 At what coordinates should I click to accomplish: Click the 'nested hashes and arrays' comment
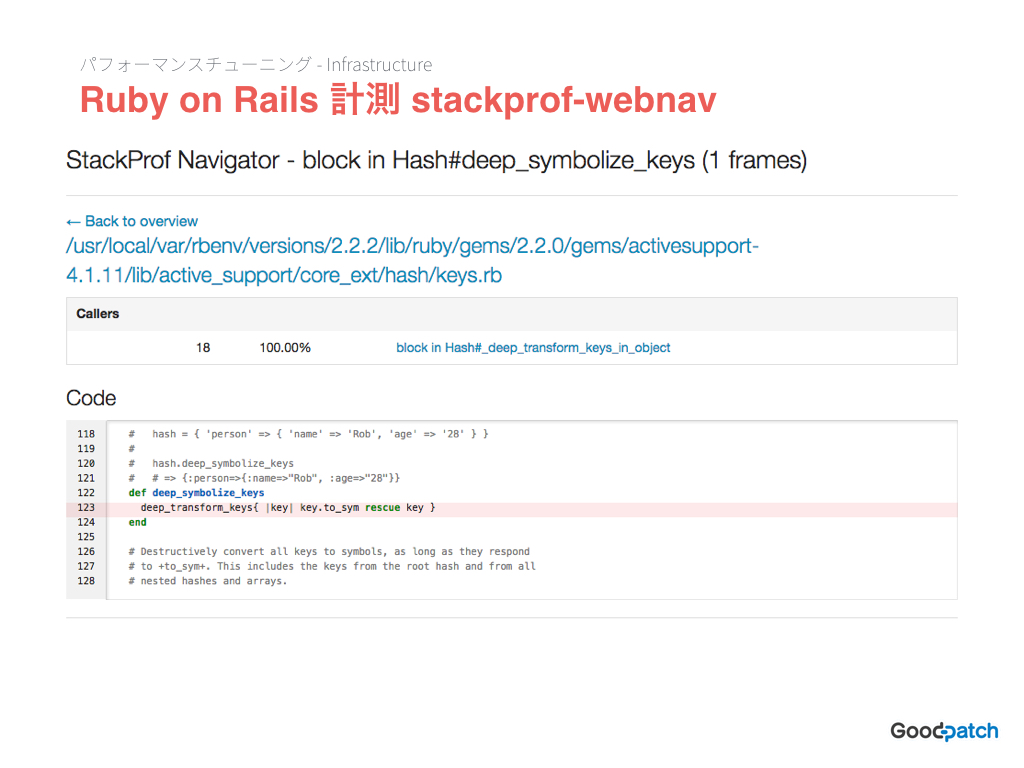click(x=208, y=581)
